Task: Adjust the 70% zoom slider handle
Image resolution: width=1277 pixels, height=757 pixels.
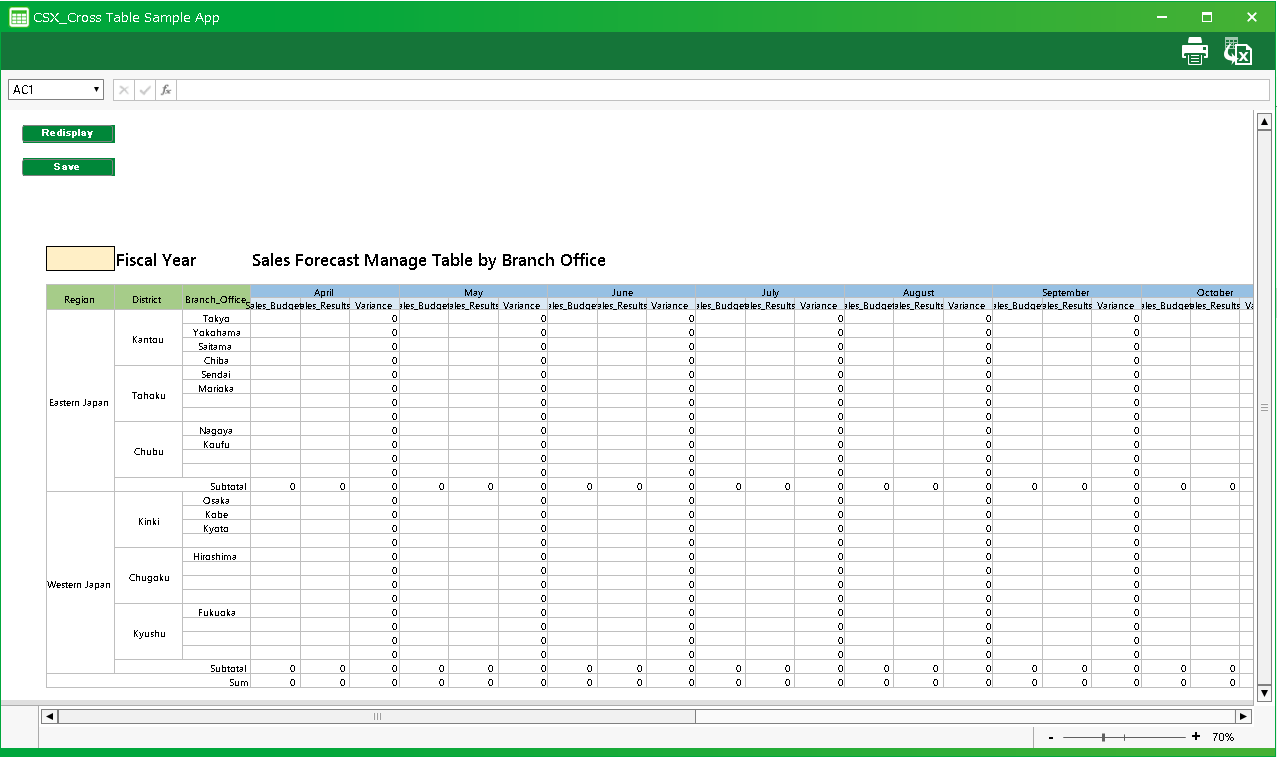Action: pos(1103,737)
